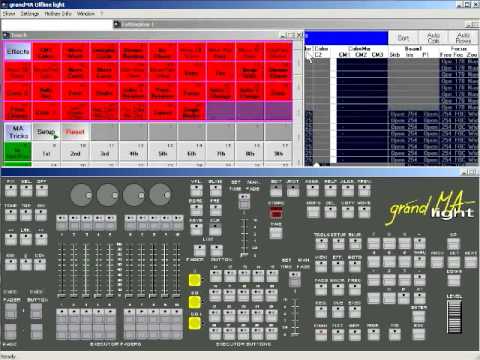This screenshot has height=360, width=480.
Task: Click the DEL key
Action: tap(330, 212)
